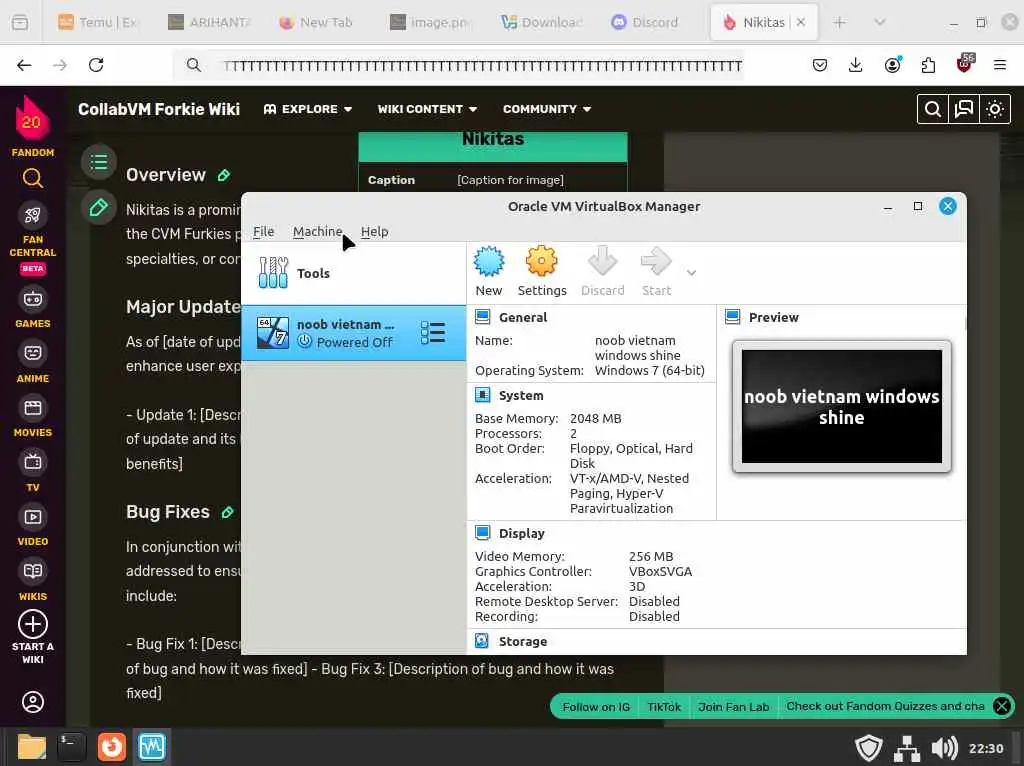This screenshot has height=766, width=1024.
Task: Click Fandom sidebar search icon
Action: pyautogui.click(x=32, y=178)
